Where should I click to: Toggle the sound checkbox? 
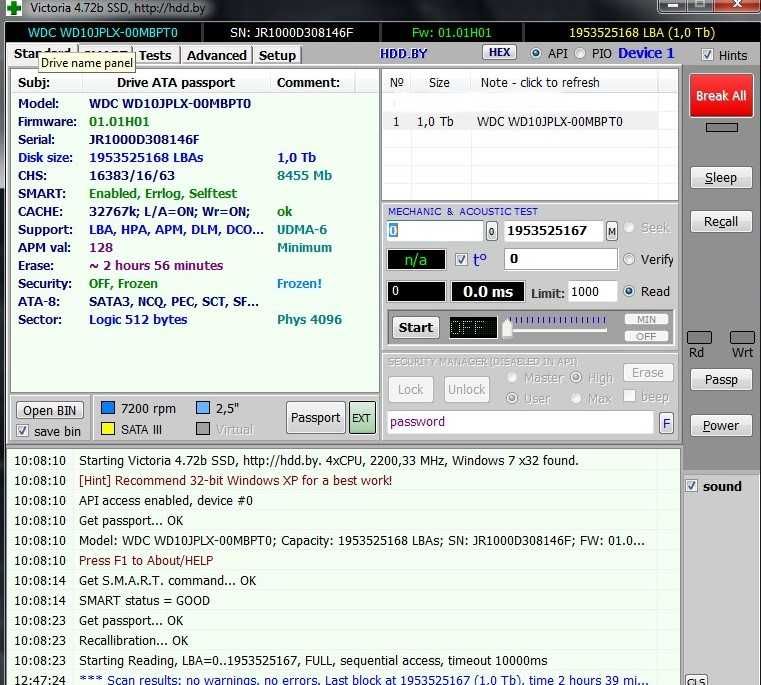(691, 487)
